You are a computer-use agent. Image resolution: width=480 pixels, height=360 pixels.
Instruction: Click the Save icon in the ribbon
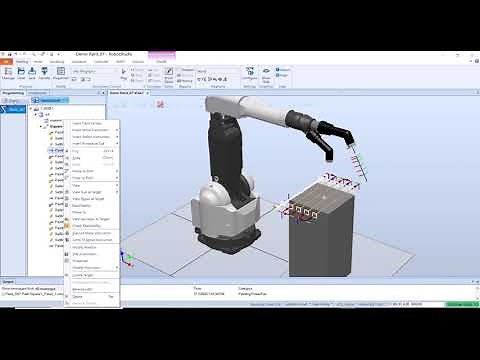click(32, 73)
